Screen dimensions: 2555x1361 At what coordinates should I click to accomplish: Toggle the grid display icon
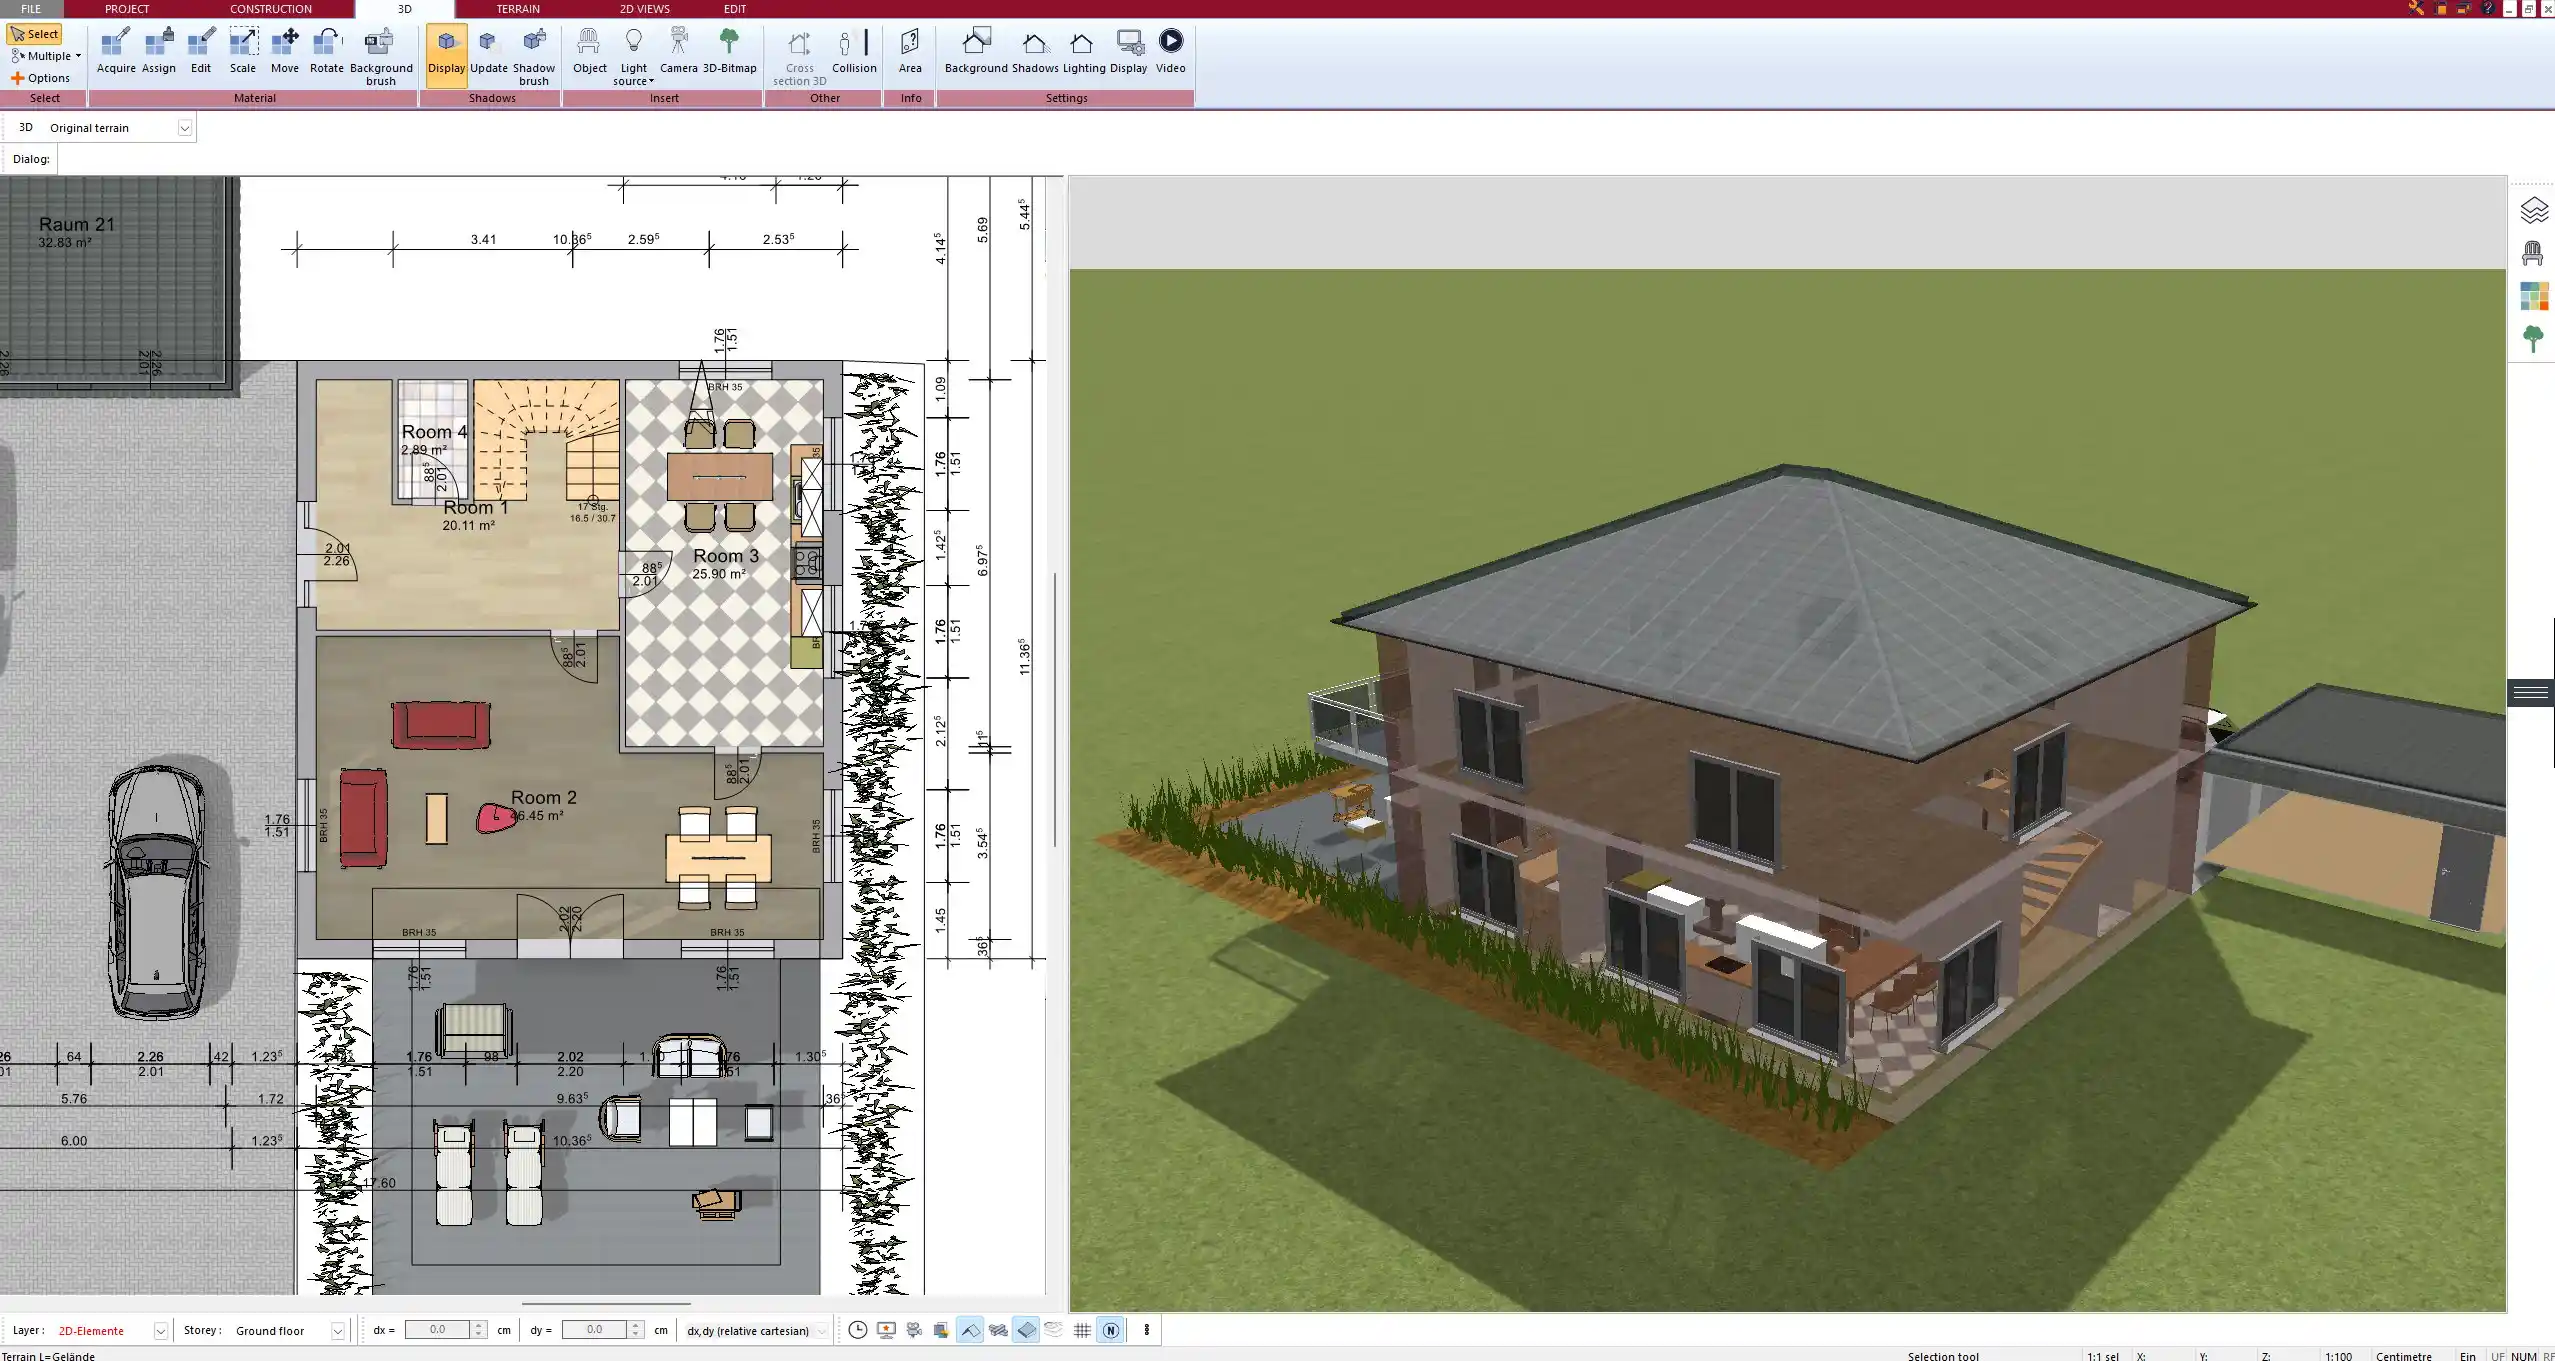click(1082, 1330)
